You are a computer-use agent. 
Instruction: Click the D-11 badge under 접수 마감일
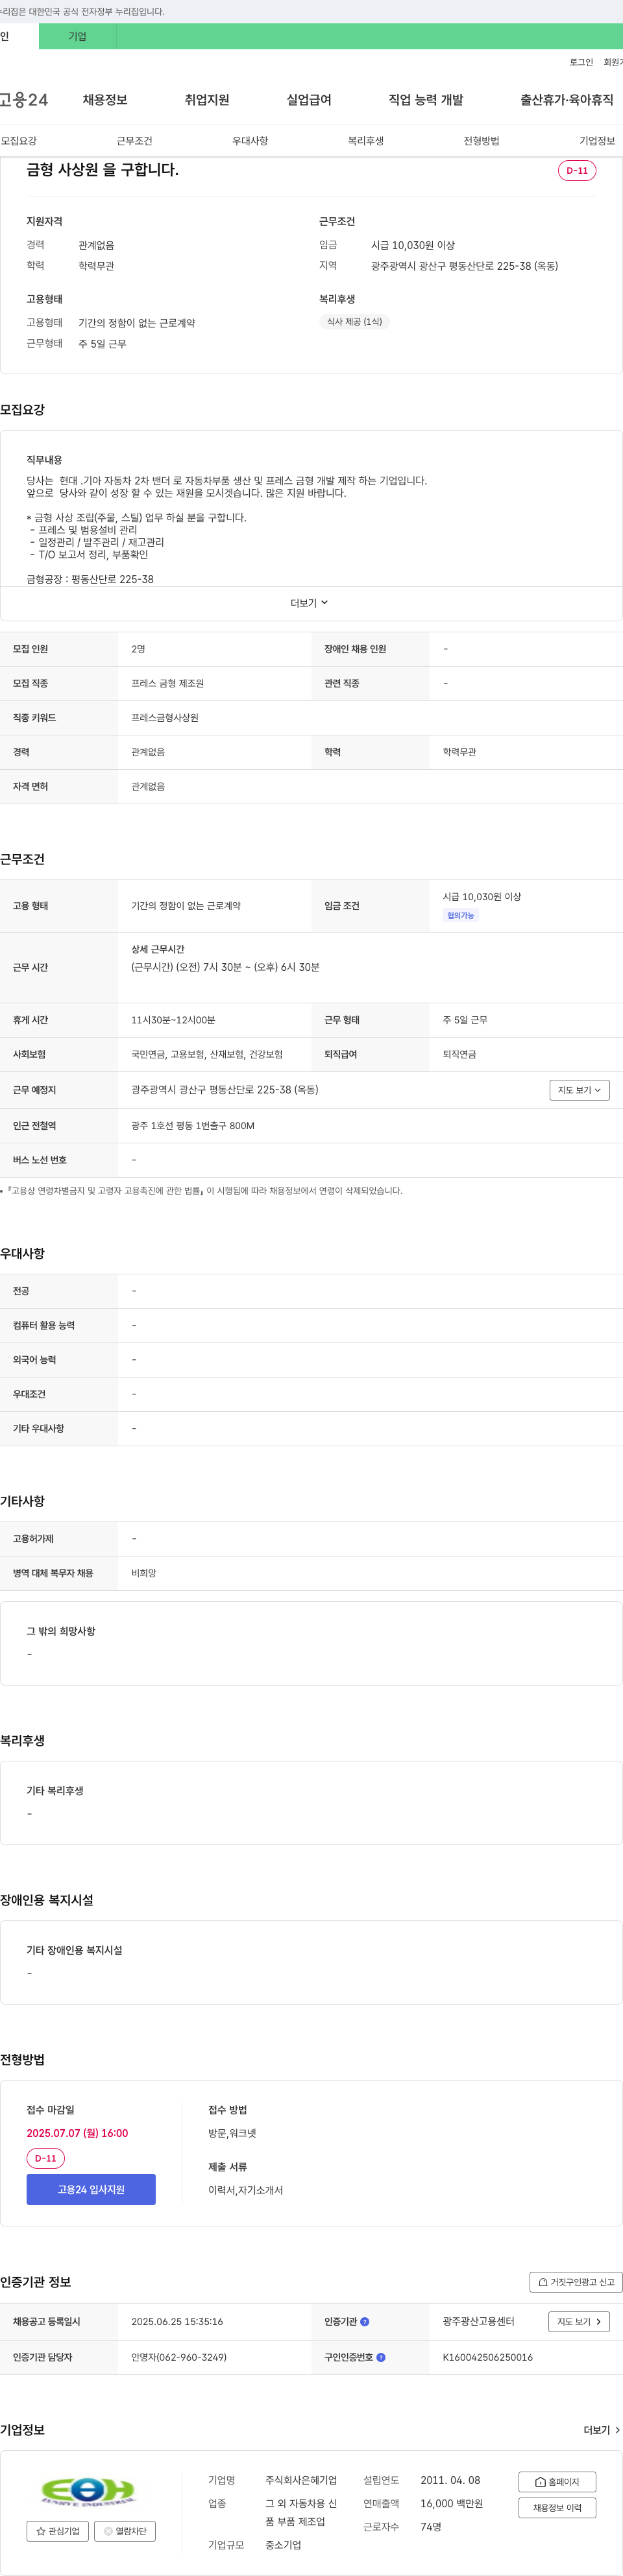coord(45,2158)
